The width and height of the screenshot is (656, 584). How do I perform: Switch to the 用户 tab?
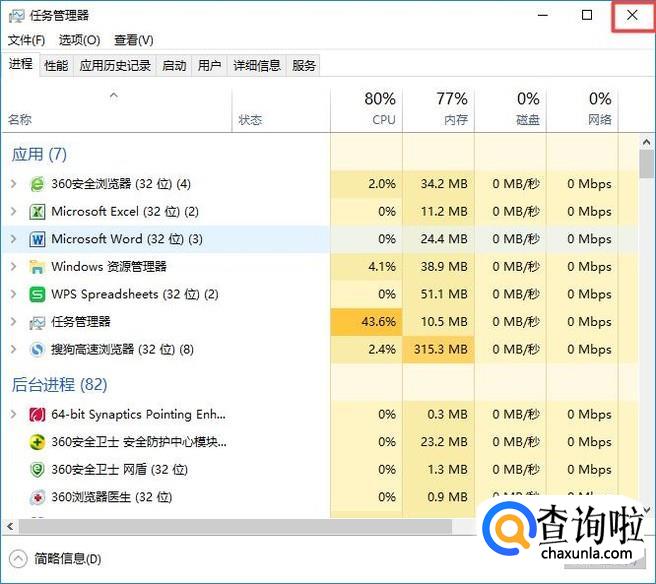(x=209, y=66)
